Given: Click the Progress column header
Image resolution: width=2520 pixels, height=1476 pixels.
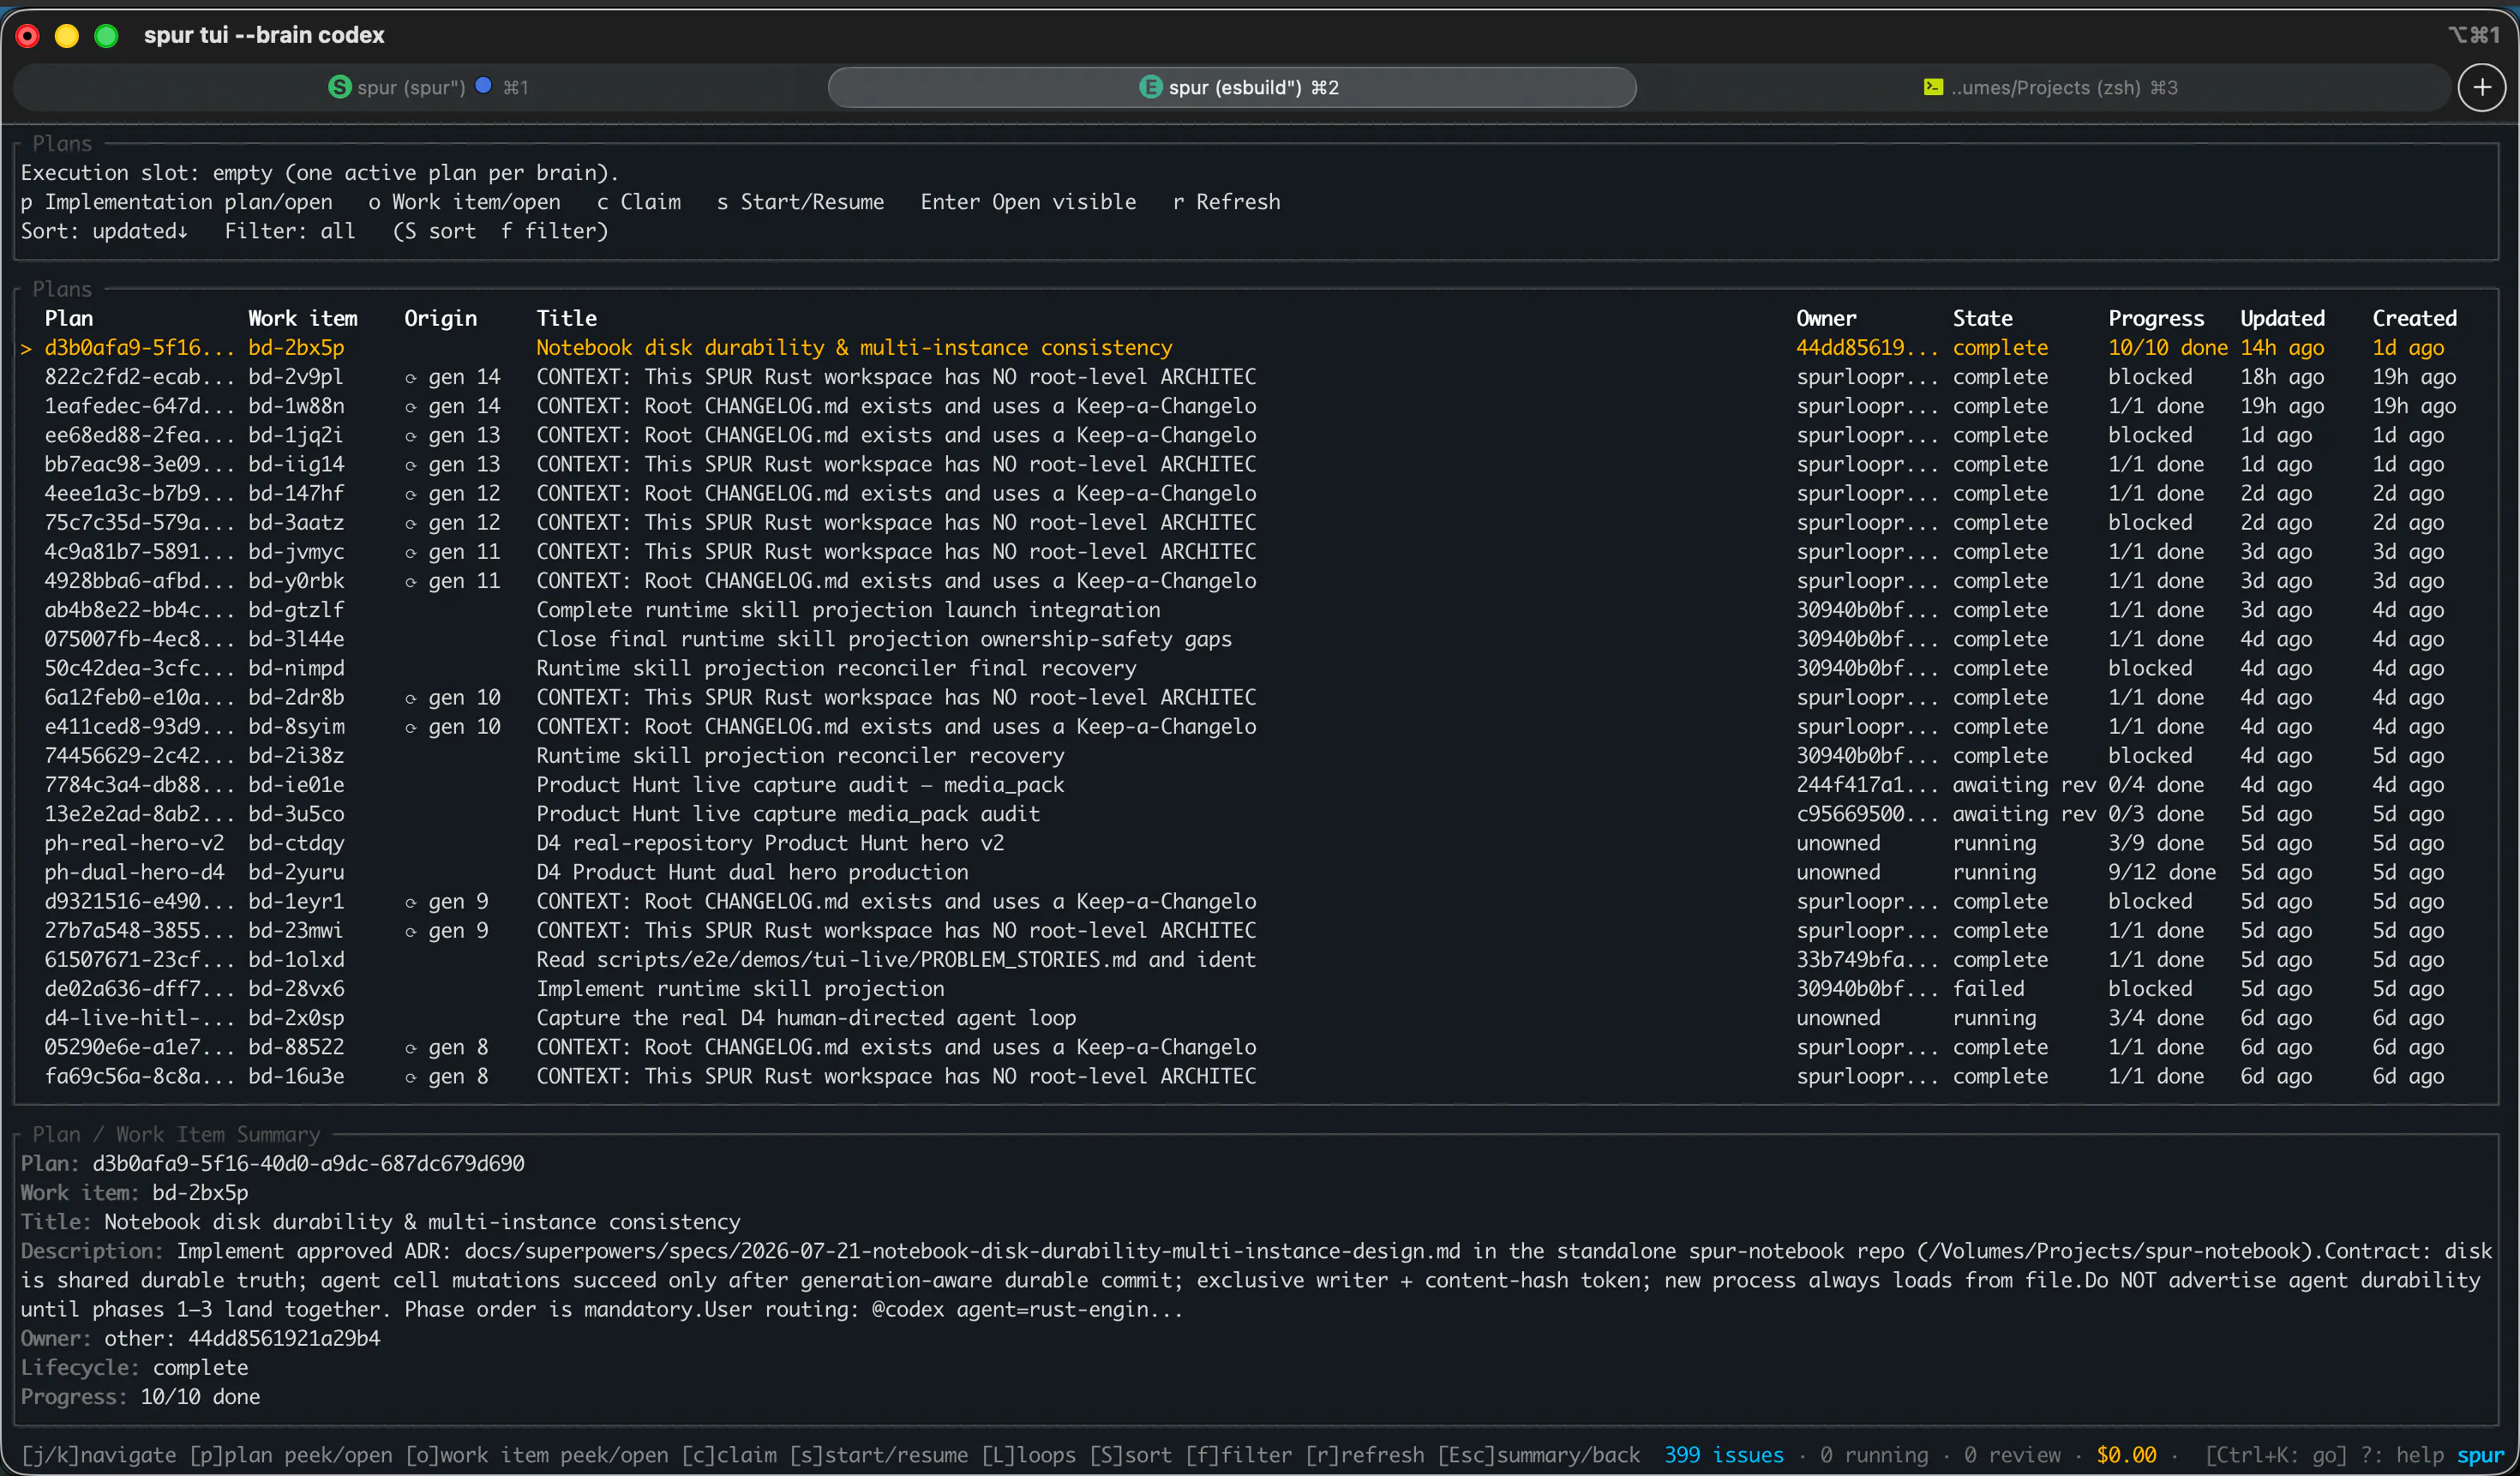Looking at the screenshot, I should [x=2156, y=318].
